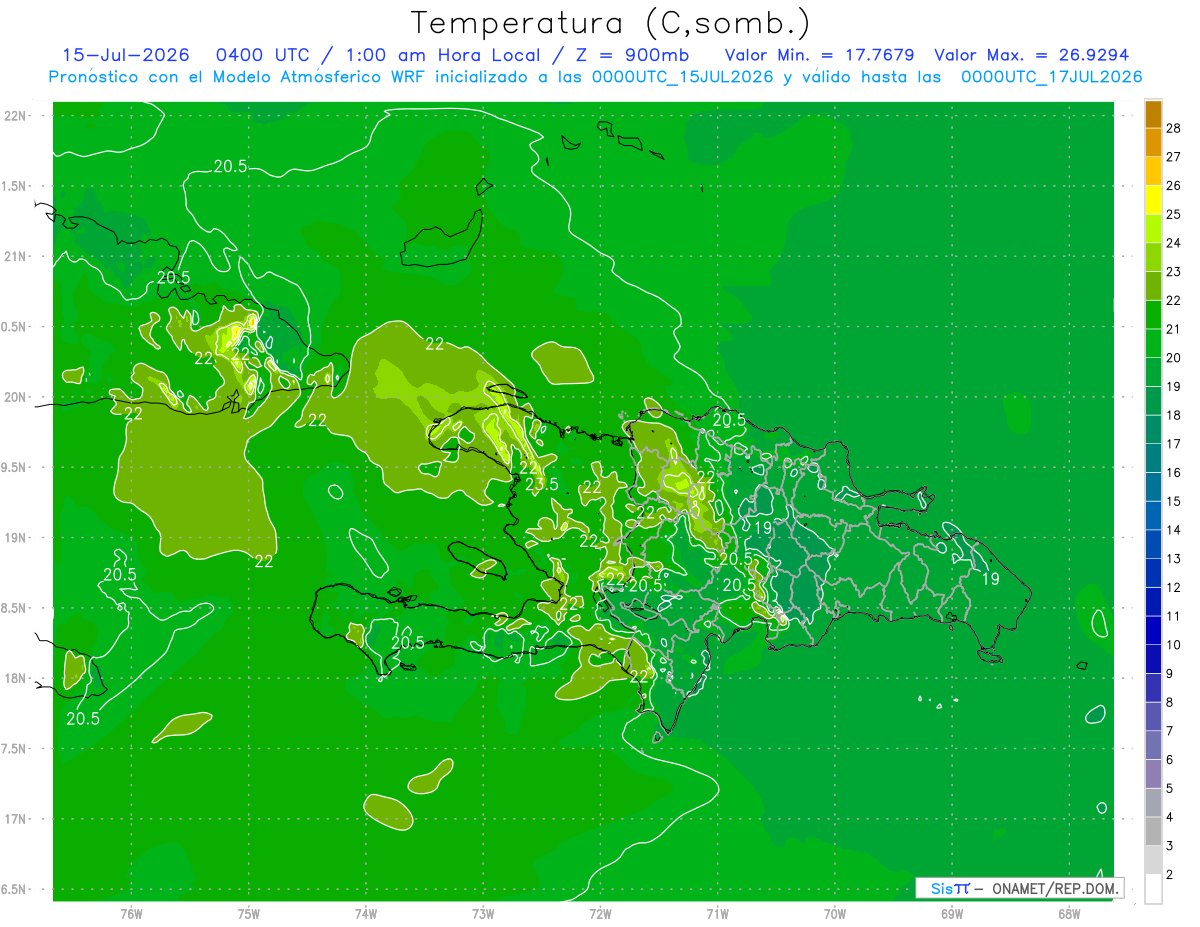
Task: Select the date text "15-Jul-2026"
Action: [125, 55]
